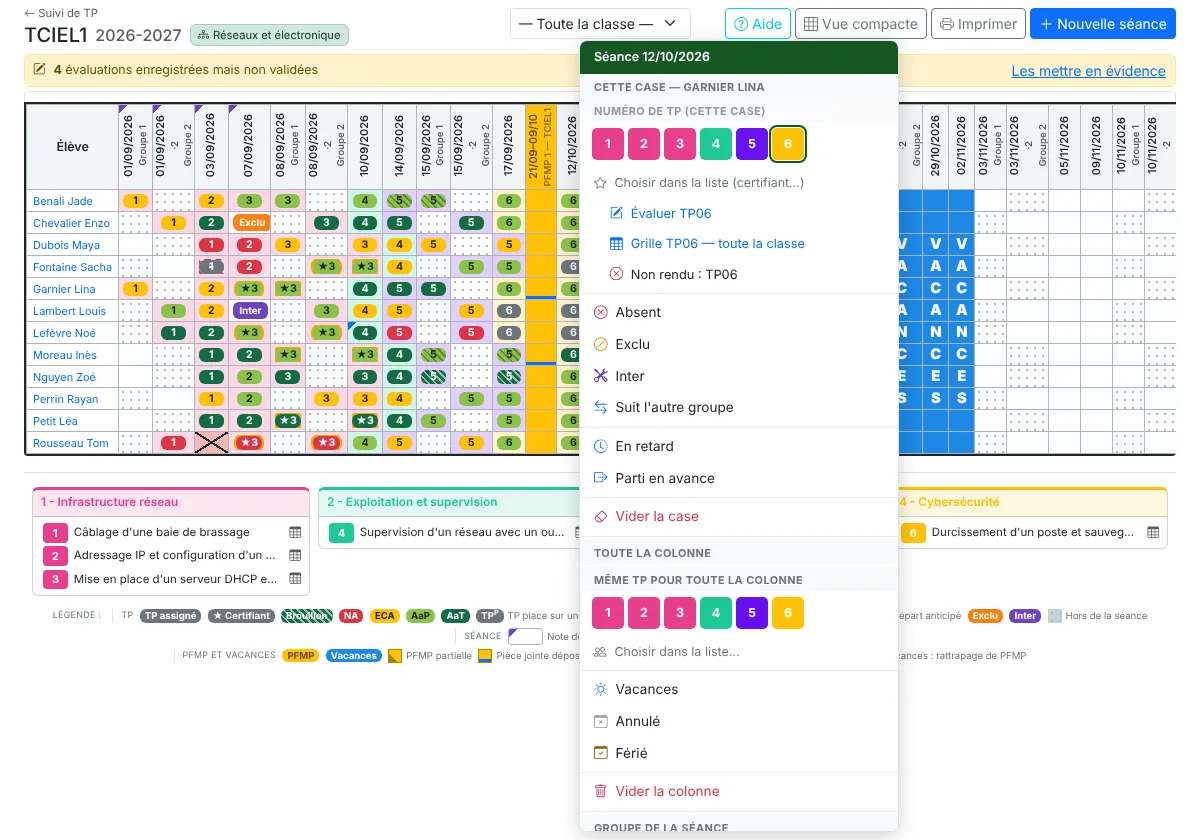The height and width of the screenshot is (840, 1200).
Task: Click the Inter chip in Lambert Louis's row
Action: pos(250,311)
